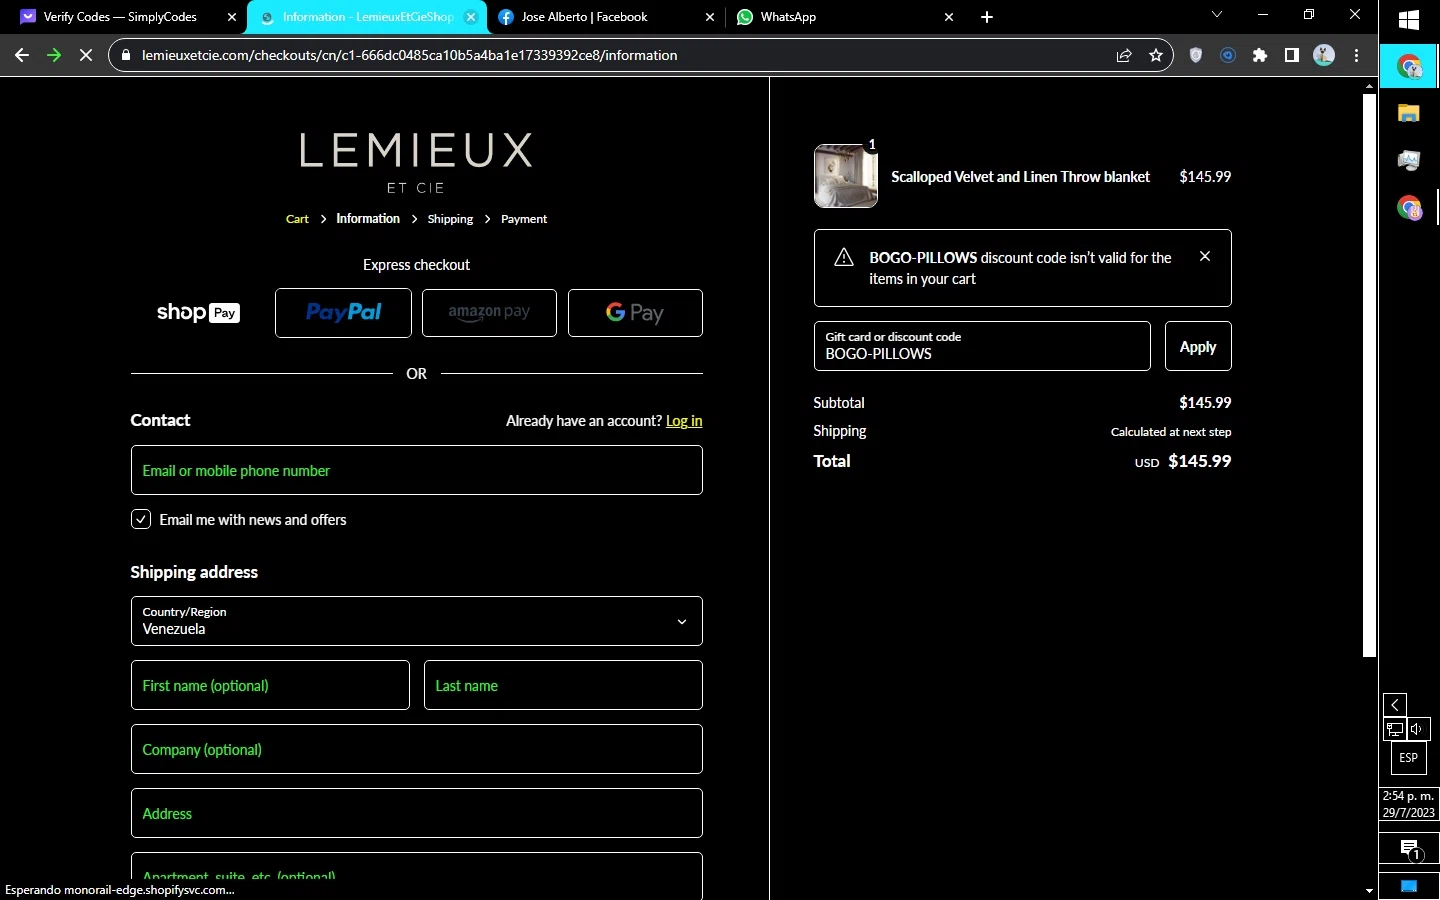Open the shield extension icon
Viewport: 1440px width, 900px height.
1196,55
